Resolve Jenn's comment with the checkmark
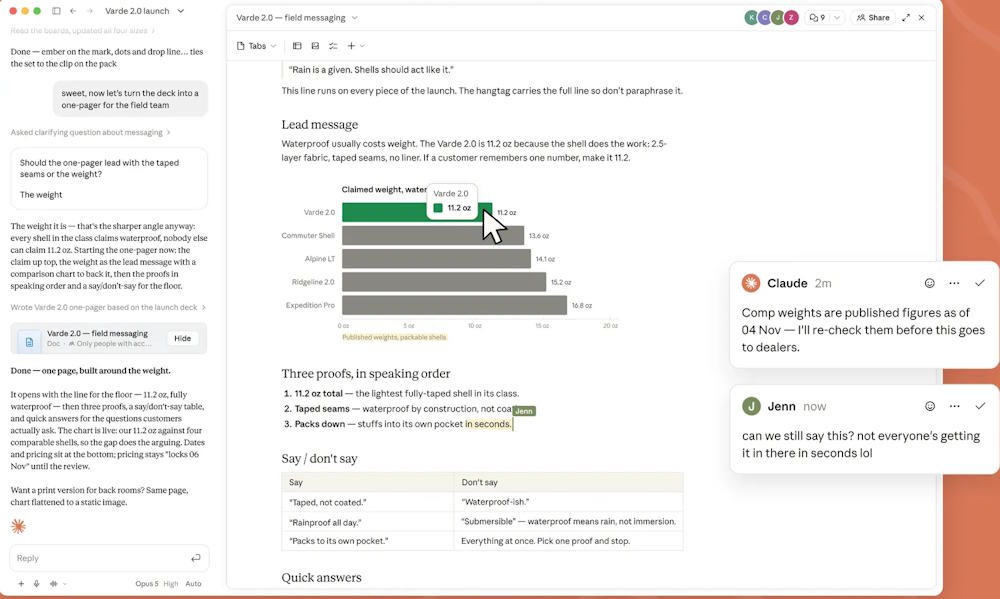Screen dimensions: 1000x599 pos(980,406)
